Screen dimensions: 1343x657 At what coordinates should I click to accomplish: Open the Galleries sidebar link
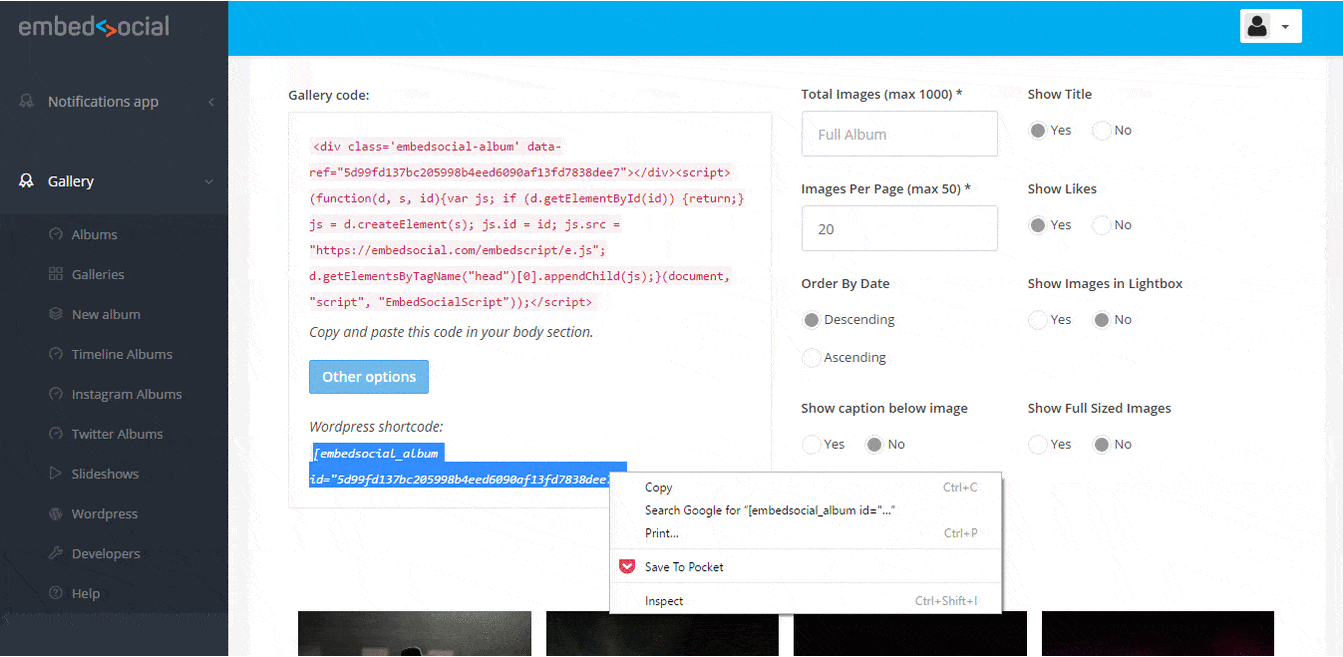[x=98, y=274]
